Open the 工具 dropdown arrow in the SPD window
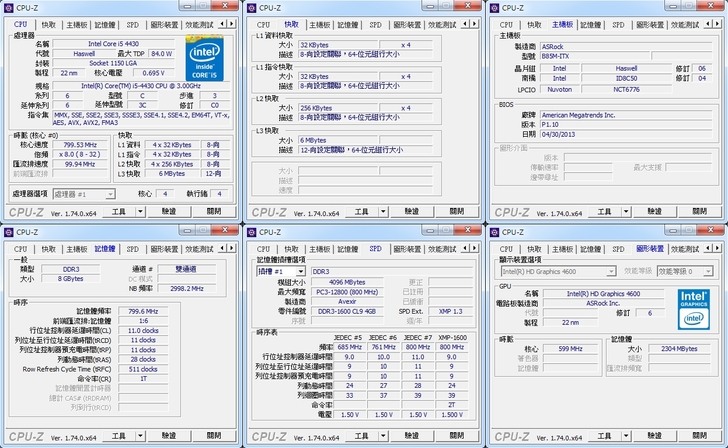Image resolution: width=728 pixels, height=448 pixels. [383, 436]
